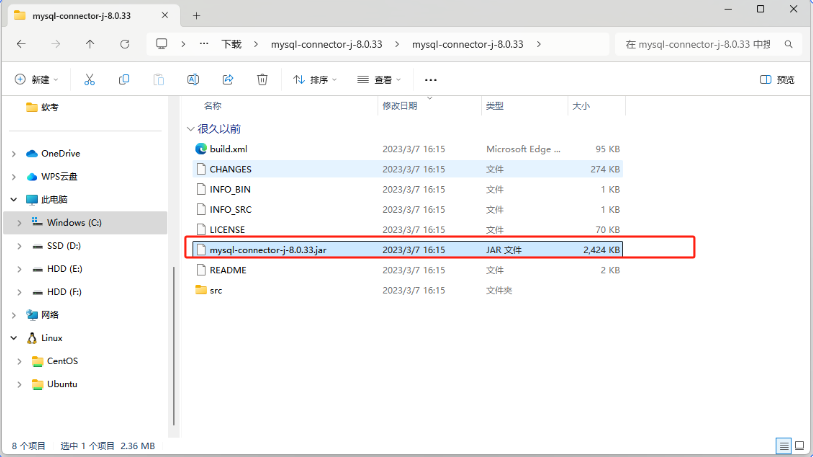Image resolution: width=813 pixels, height=457 pixels.
Task: Open the 排序 (Sort) dropdown
Action: click(315, 79)
